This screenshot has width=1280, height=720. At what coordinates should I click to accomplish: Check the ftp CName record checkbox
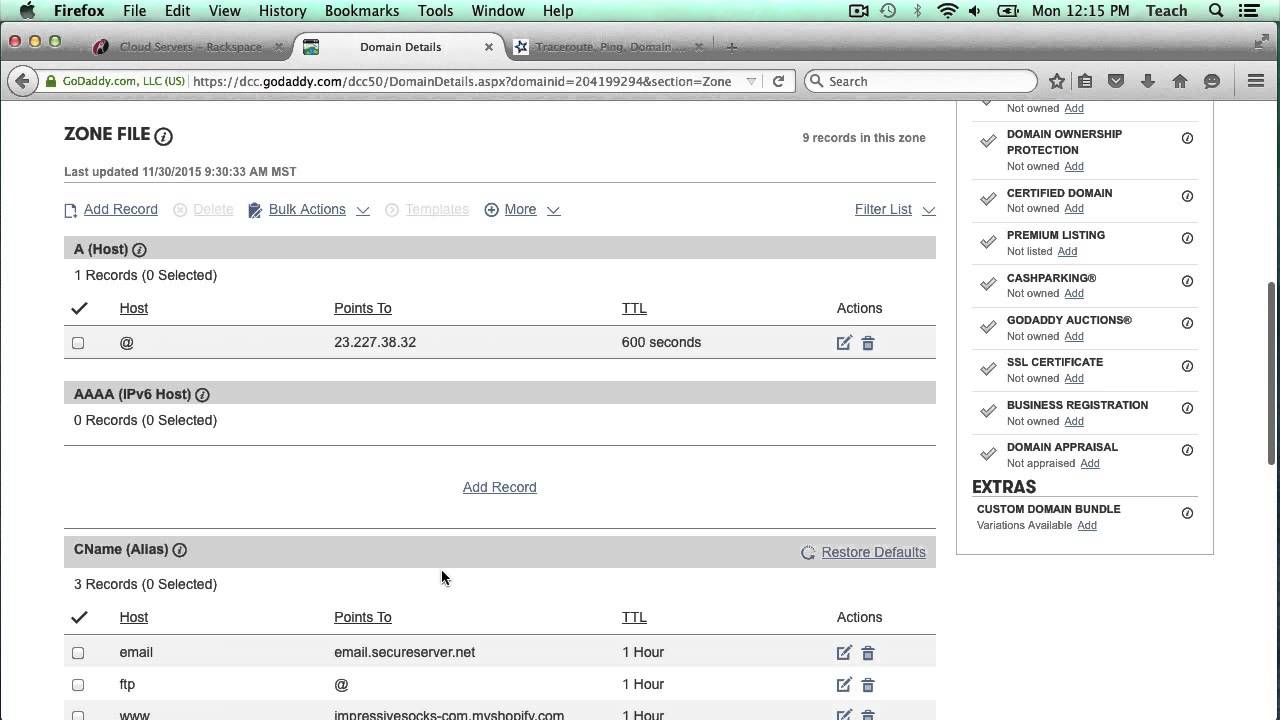78,685
